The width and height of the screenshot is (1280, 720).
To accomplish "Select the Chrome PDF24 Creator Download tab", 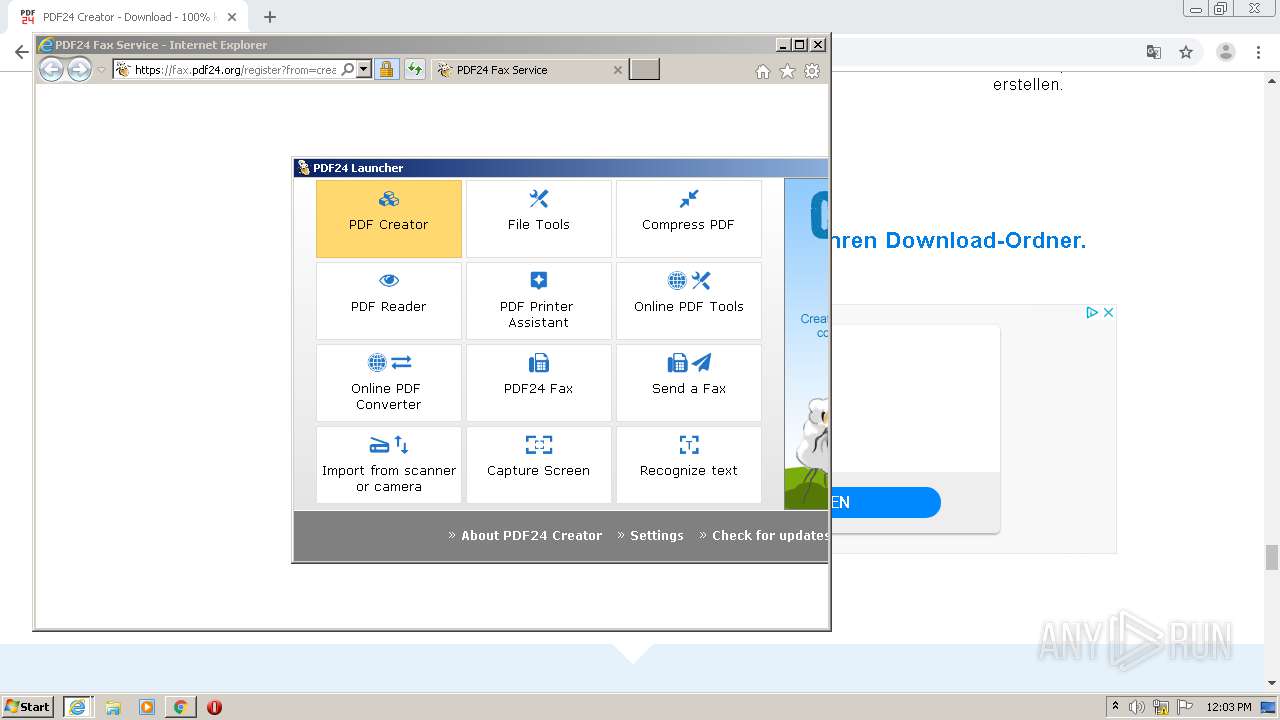I will click(128, 17).
